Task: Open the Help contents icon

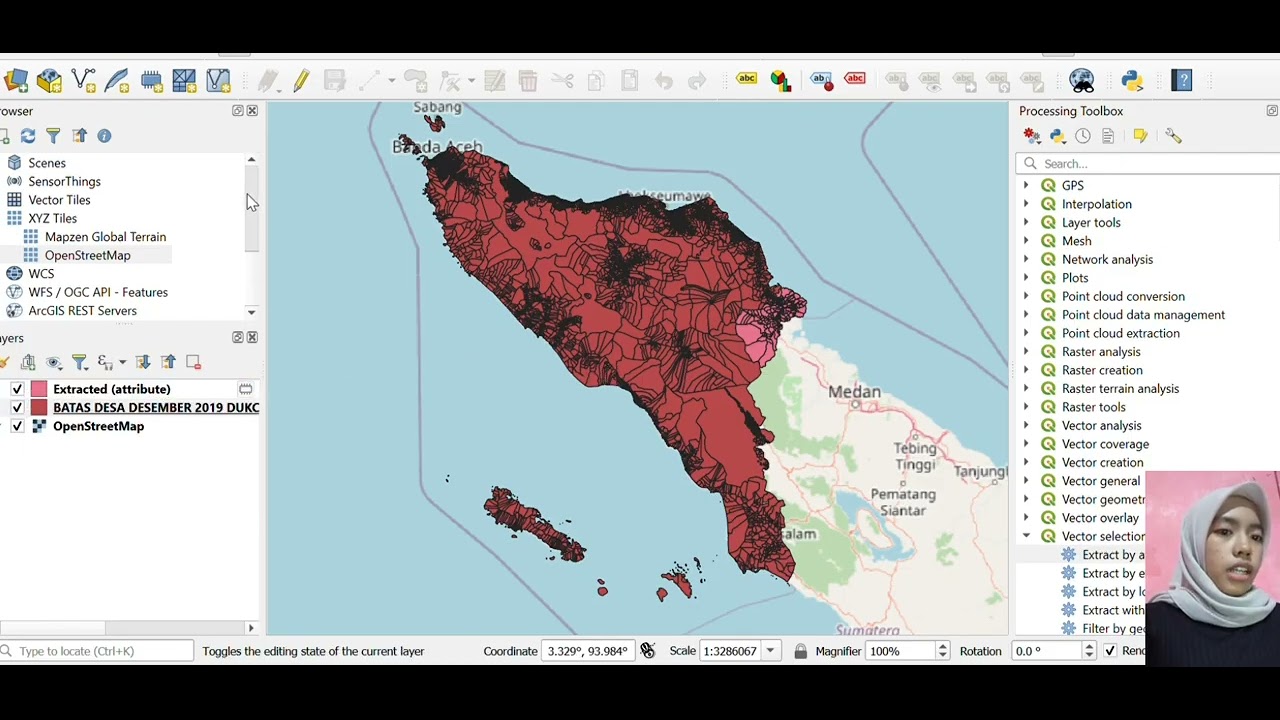Action: pos(1182,80)
